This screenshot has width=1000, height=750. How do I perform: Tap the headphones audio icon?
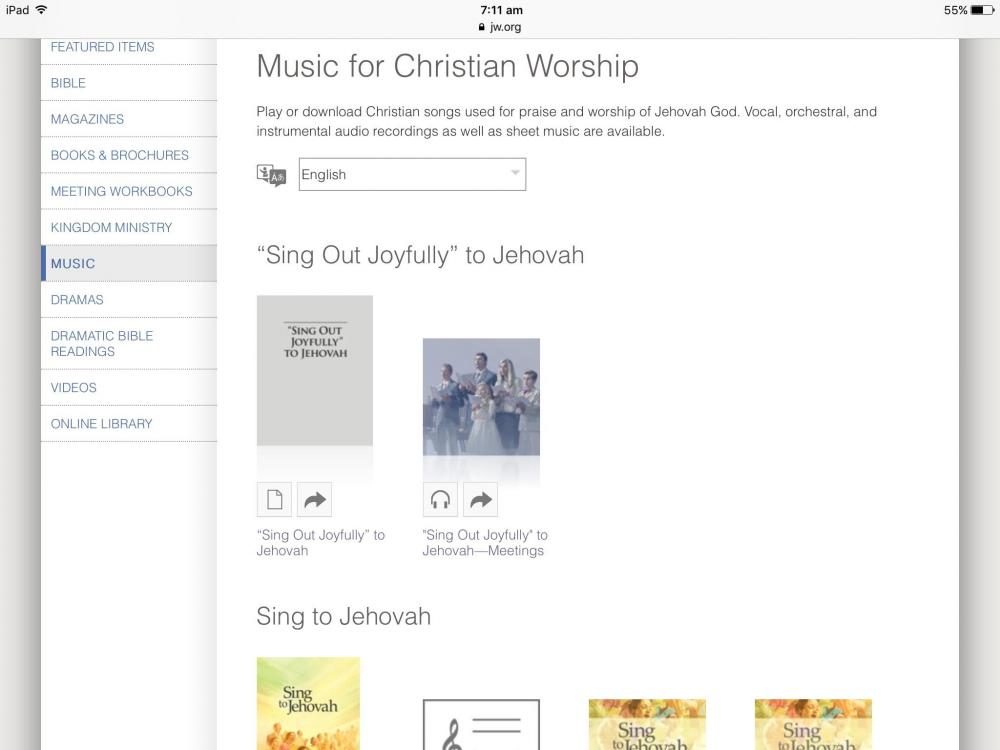pyautogui.click(x=440, y=499)
